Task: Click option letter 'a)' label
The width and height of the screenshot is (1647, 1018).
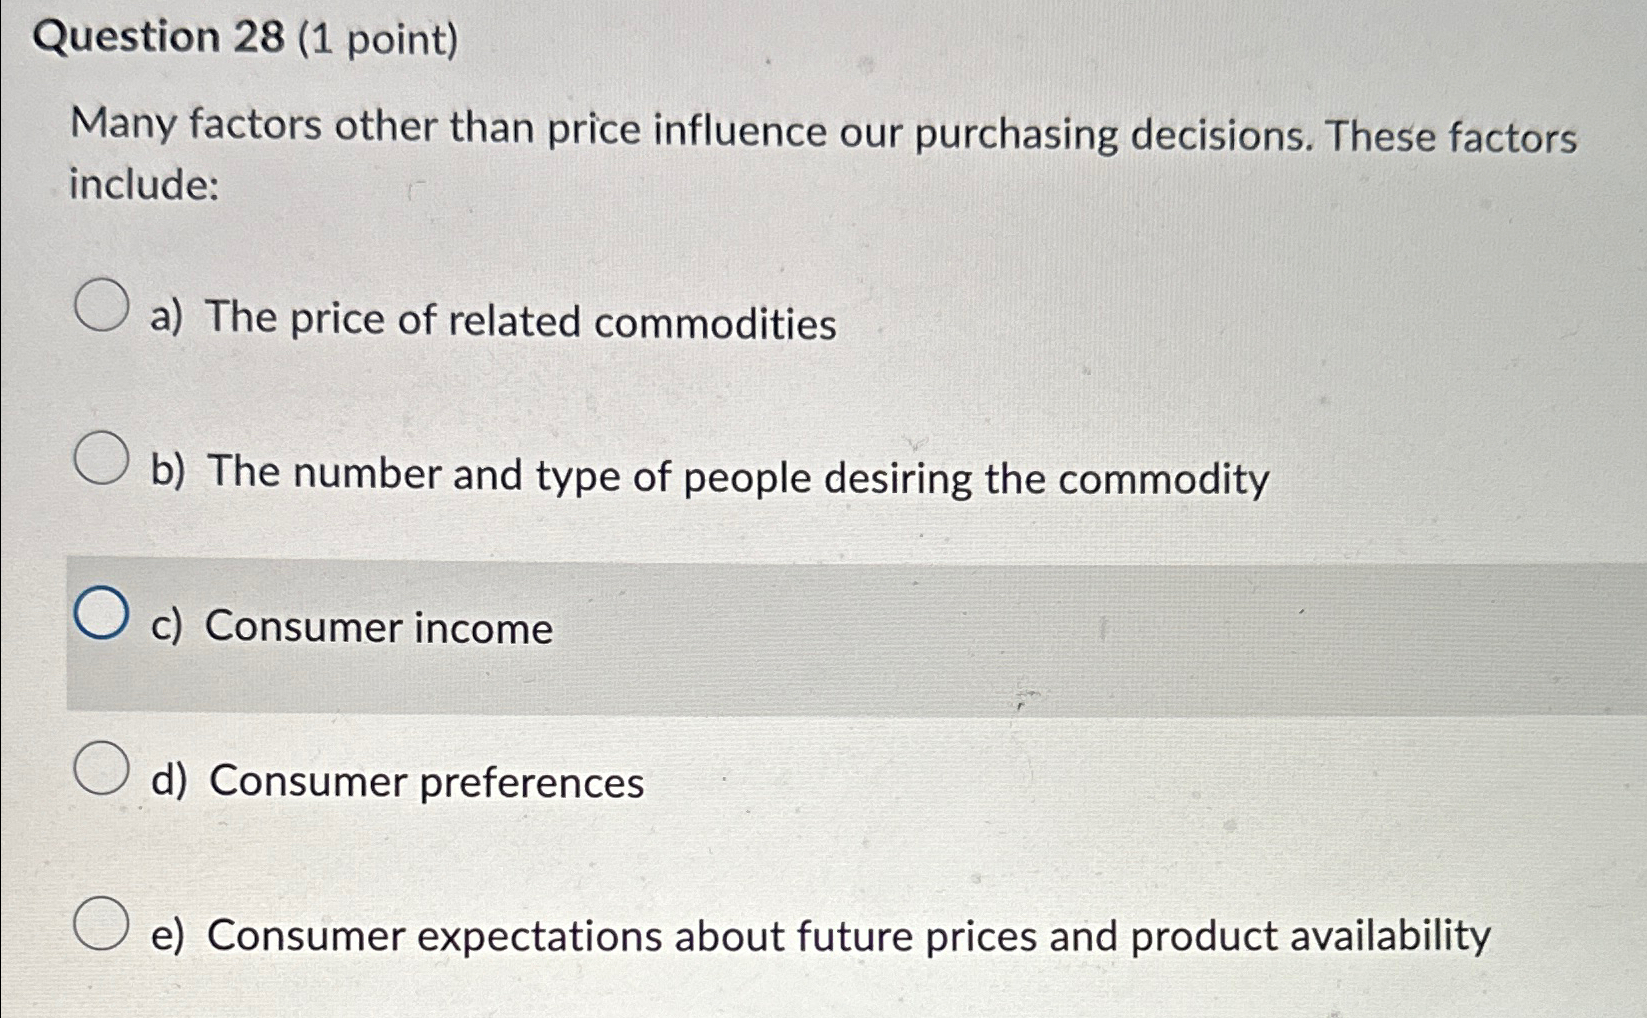Action: pos(168,320)
